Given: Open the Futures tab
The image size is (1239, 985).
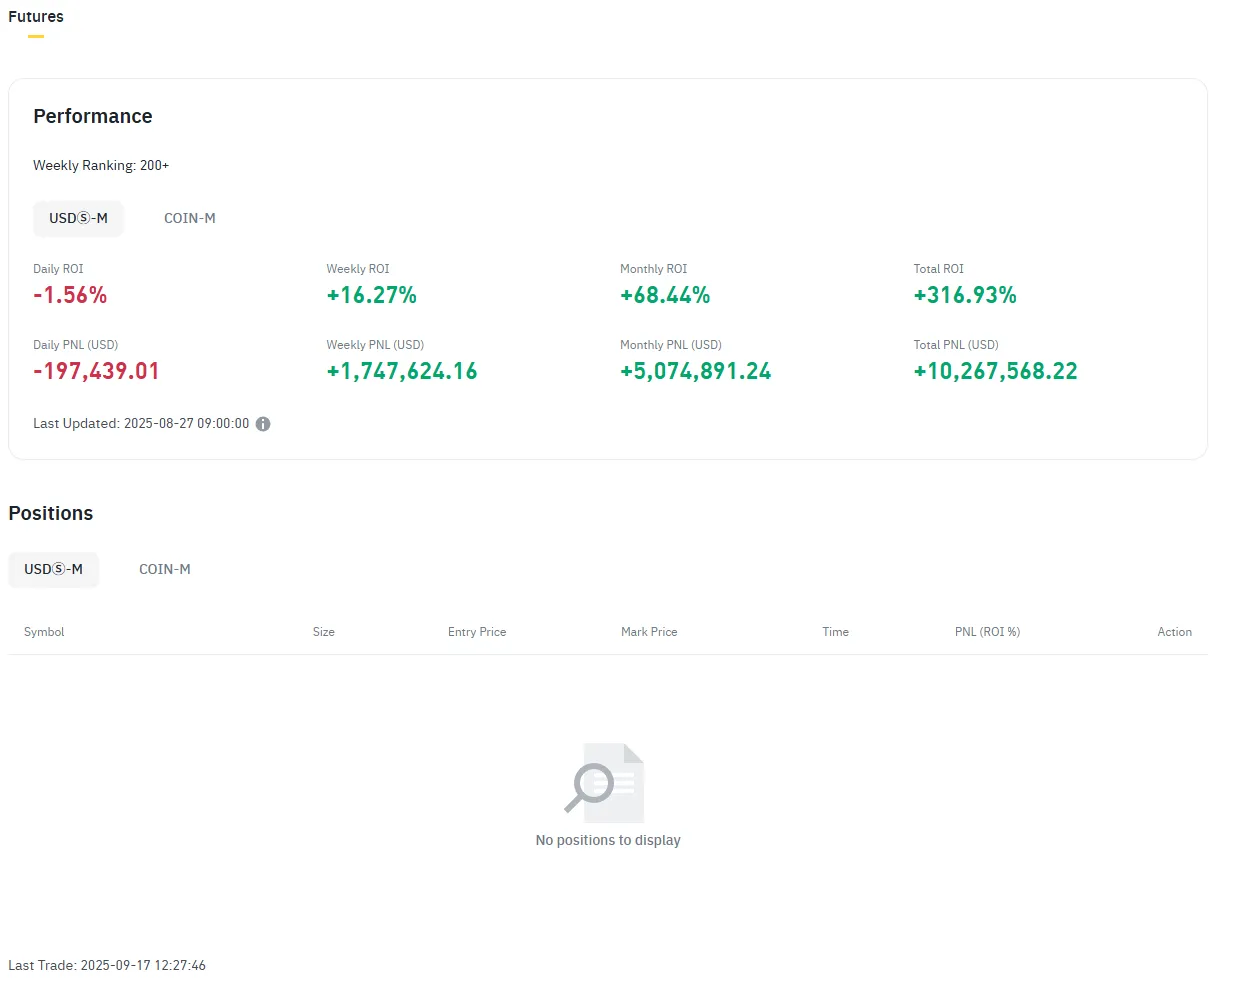Looking at the screenshot, I should click(x=36, y=17).
